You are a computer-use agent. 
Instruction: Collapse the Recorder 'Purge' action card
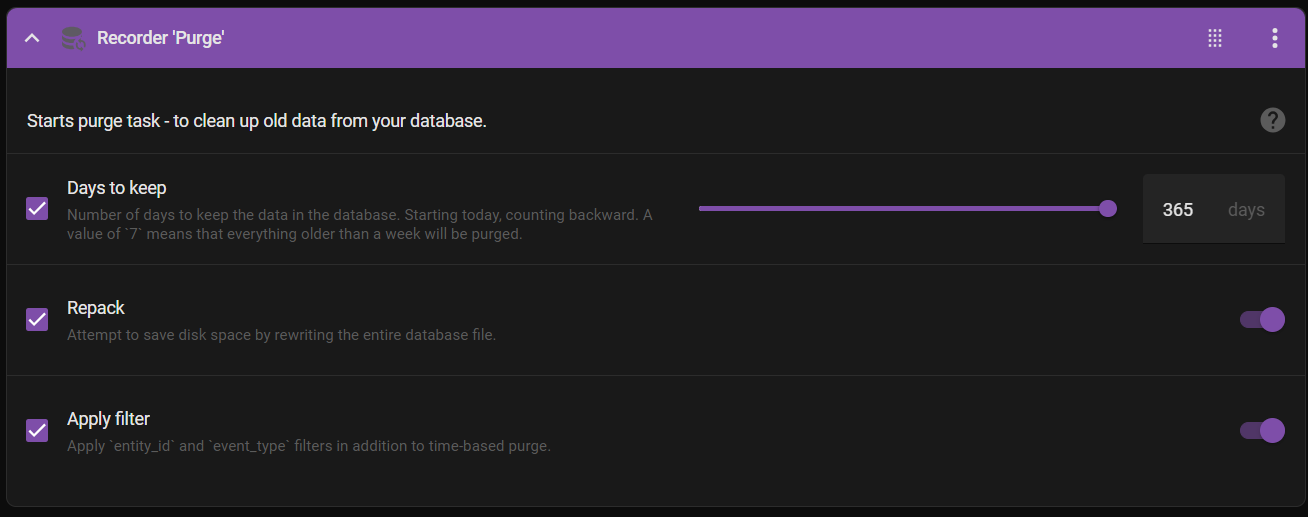(32, 38)
